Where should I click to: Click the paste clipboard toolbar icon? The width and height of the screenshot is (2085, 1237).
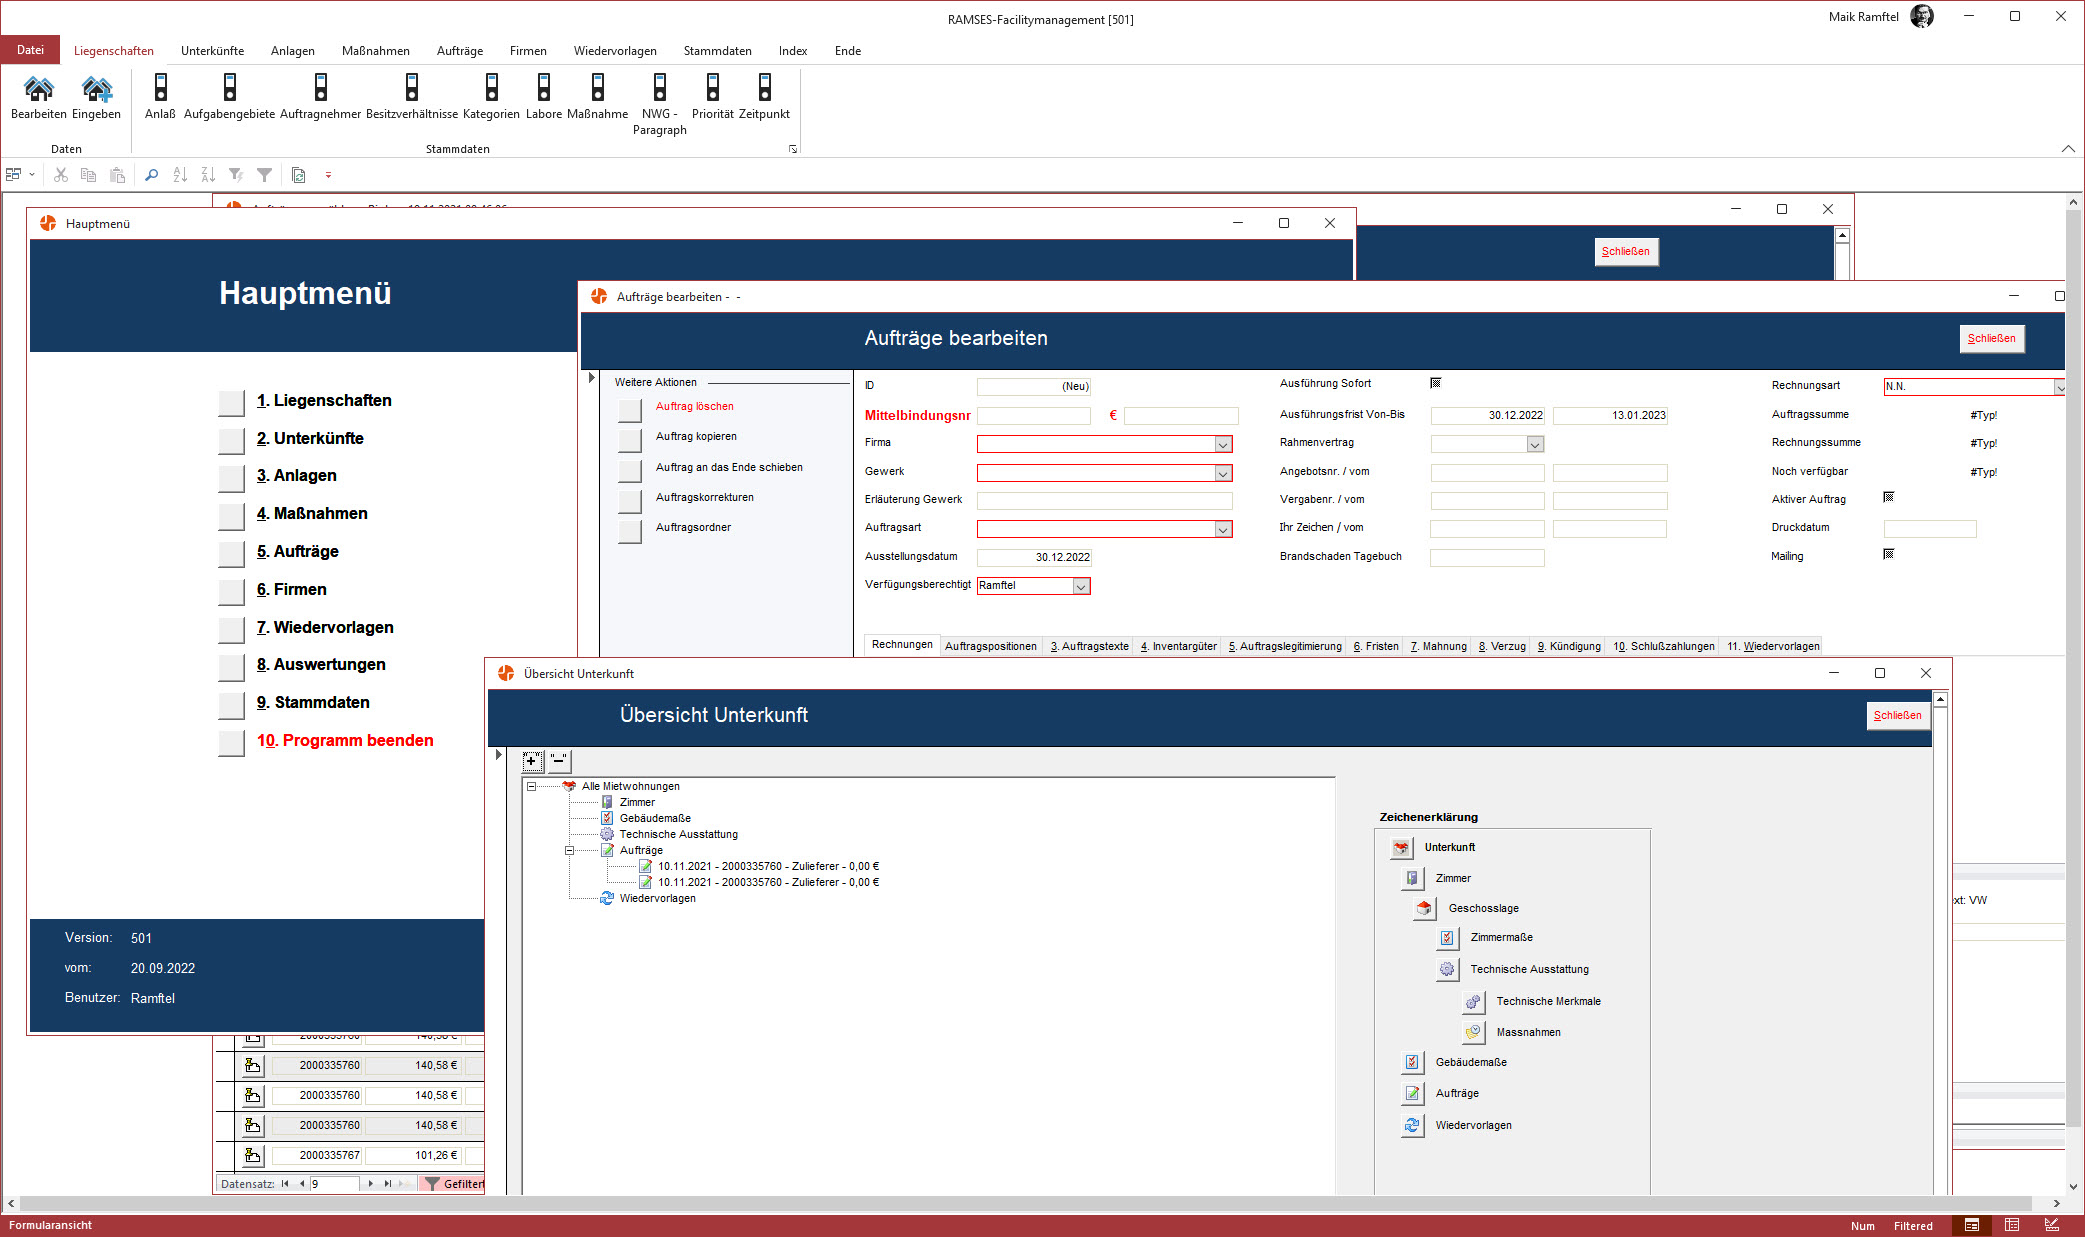coord(117,175)
